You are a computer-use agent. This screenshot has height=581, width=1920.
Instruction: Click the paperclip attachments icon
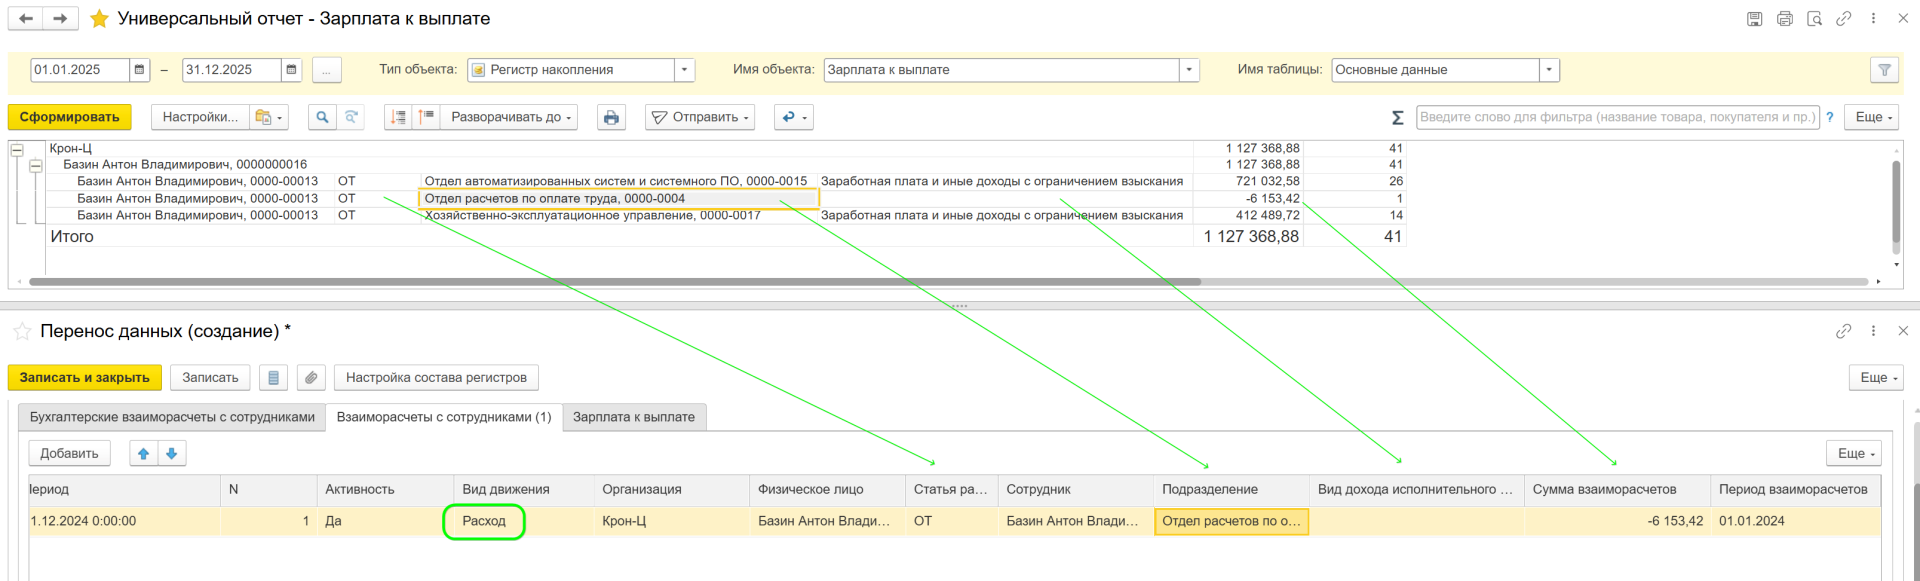pyautogui.click(x=311, y=378)
